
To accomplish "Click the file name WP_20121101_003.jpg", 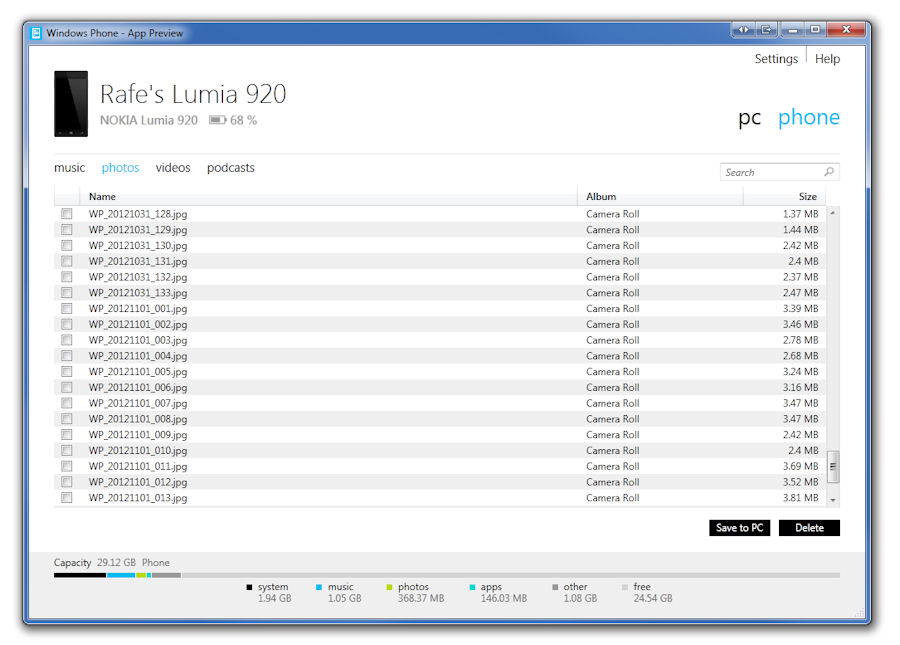I will (138, 340).
